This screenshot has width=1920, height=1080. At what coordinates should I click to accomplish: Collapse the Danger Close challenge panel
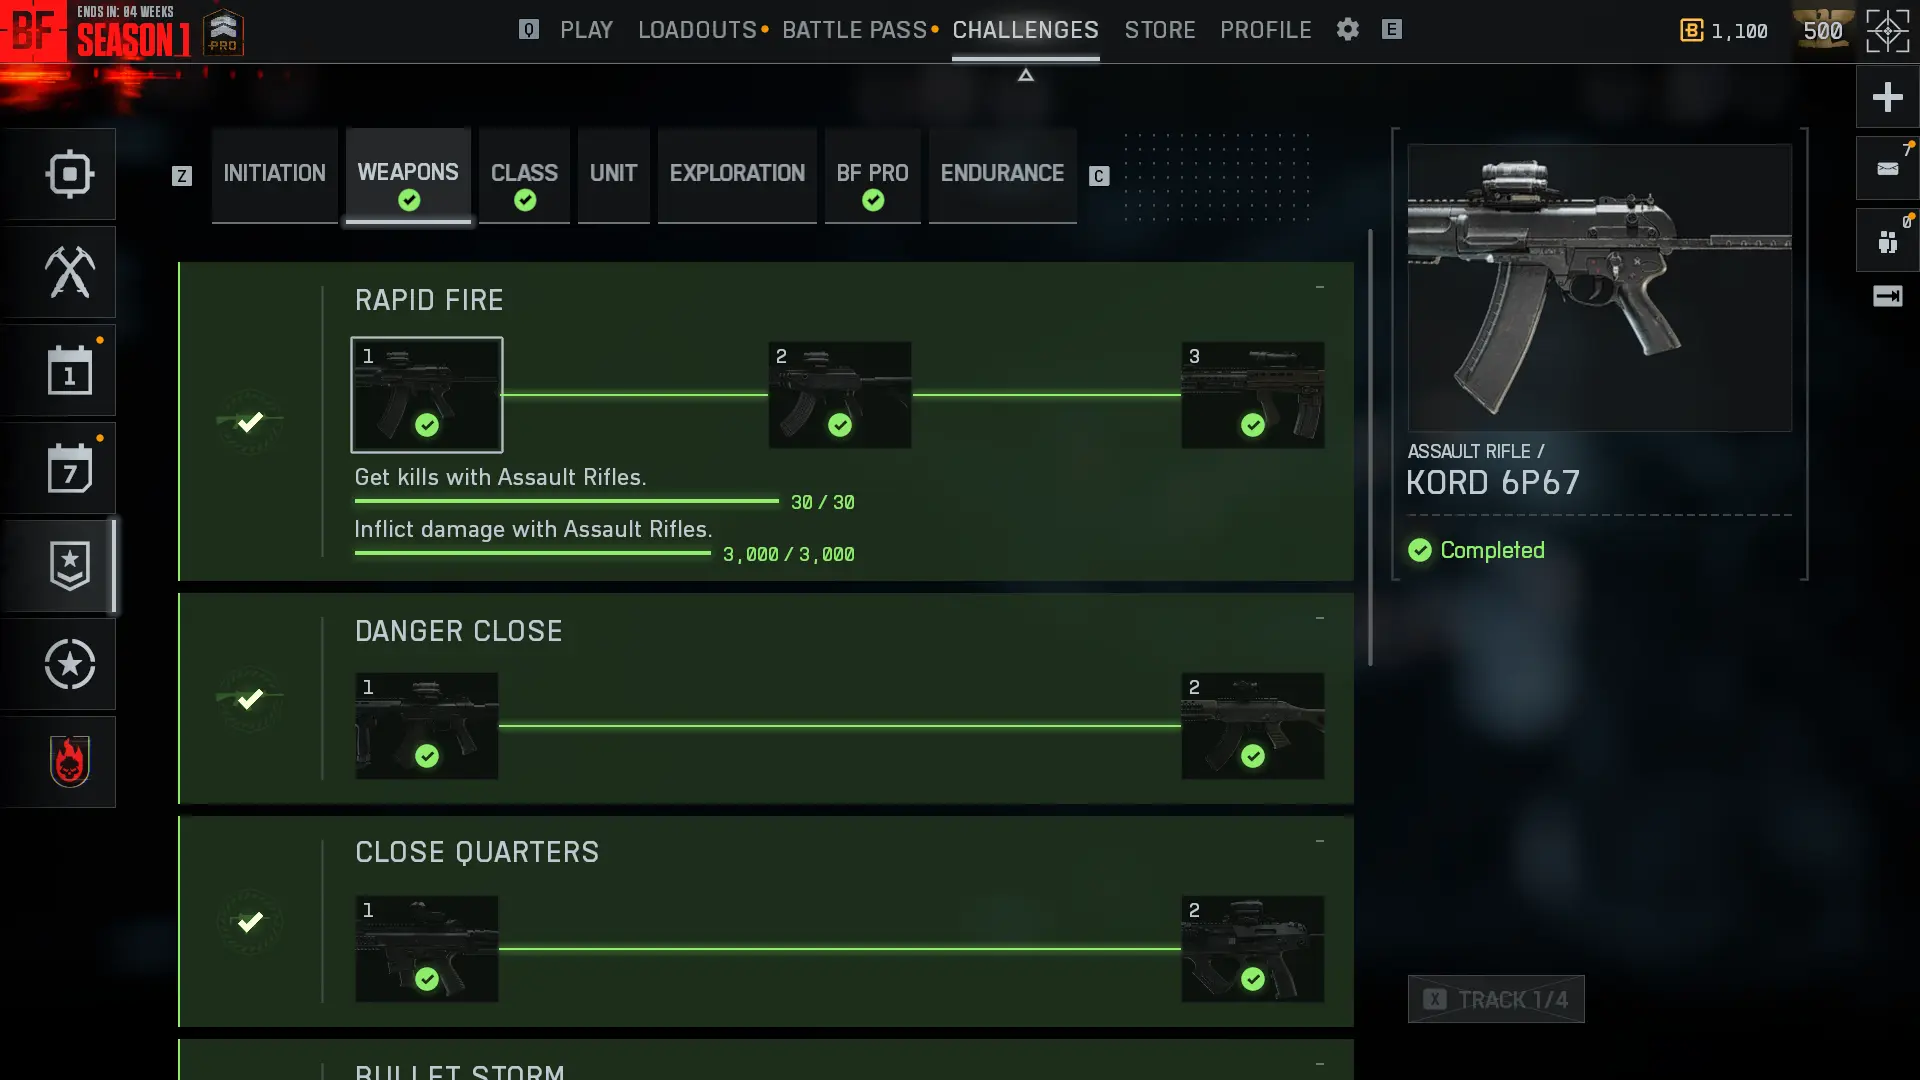[x=1320, y=619]
